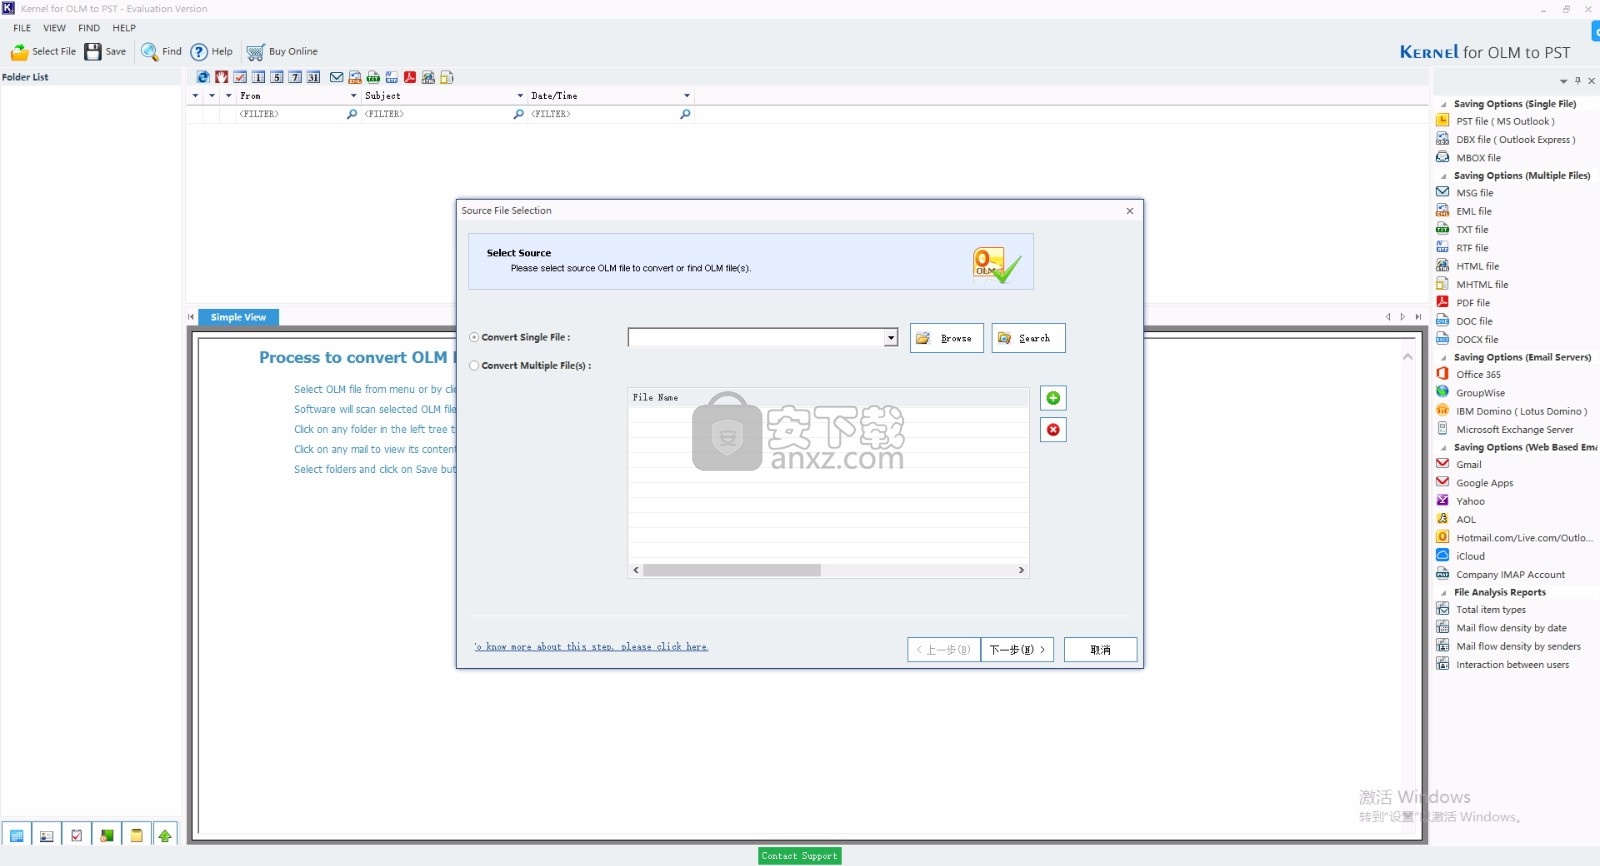Open the Date/Time column dropdown arrow

pos(687,96)
